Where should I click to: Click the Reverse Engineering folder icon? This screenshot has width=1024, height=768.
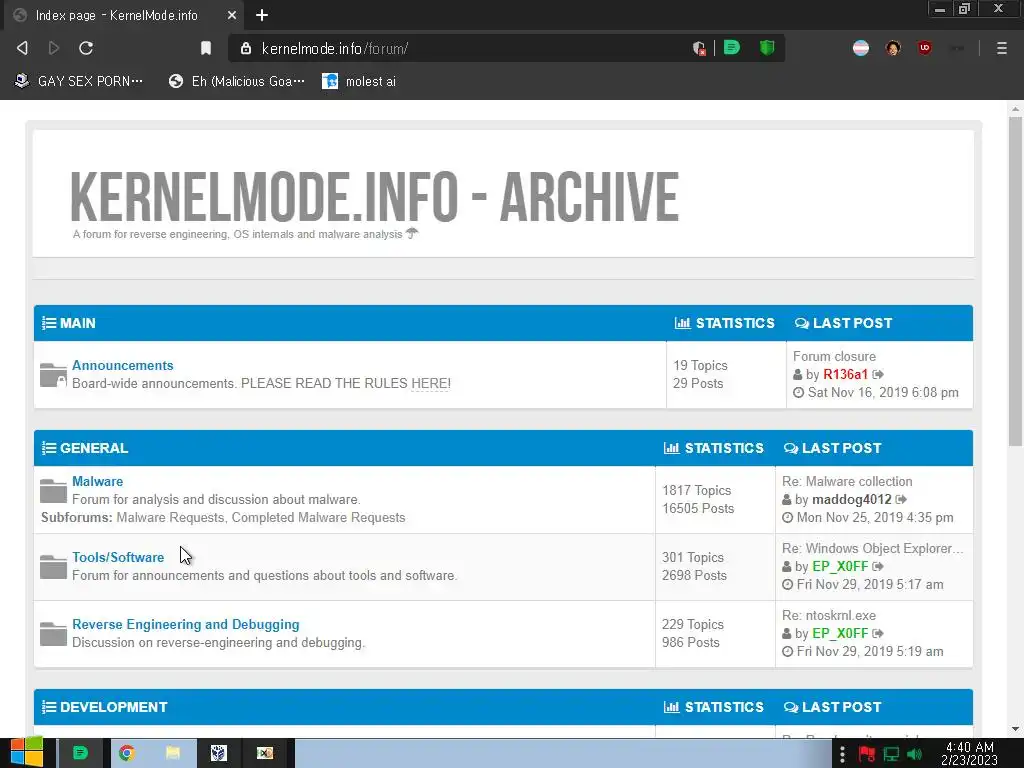[53, 633]
